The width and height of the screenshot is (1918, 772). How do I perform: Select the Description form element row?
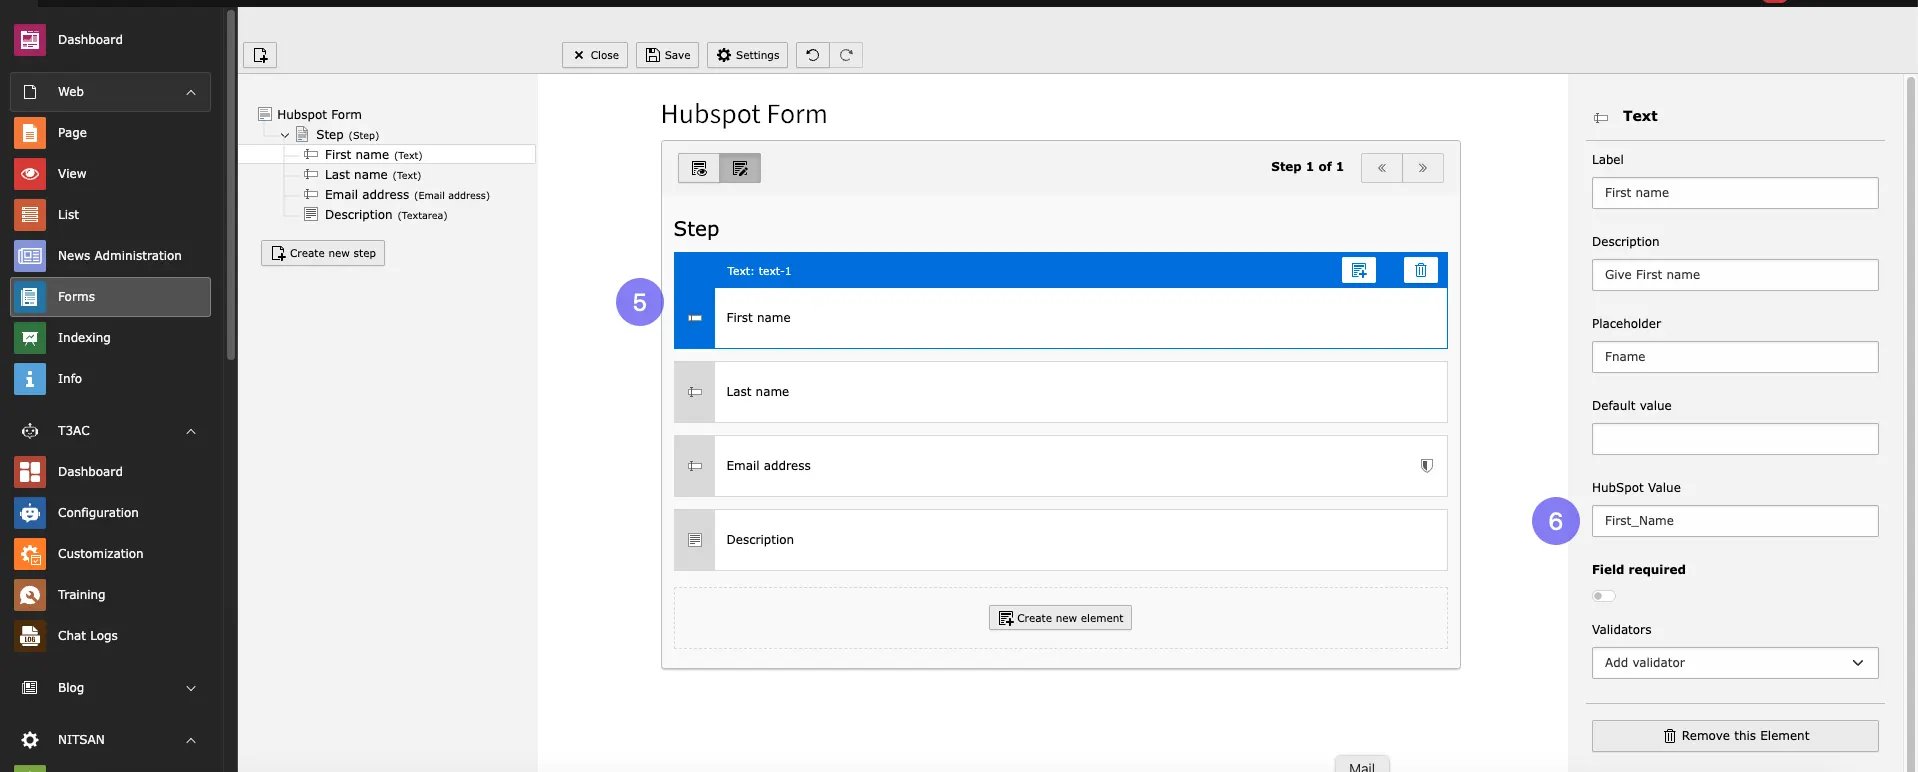pyautogui.click(x=1061, y=540)
